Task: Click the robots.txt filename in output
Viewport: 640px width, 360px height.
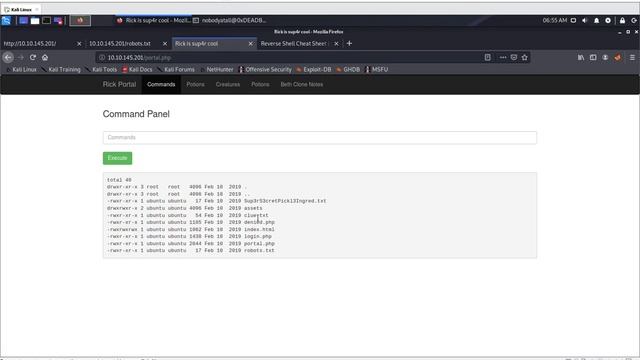Action: [x=259, y=251]
